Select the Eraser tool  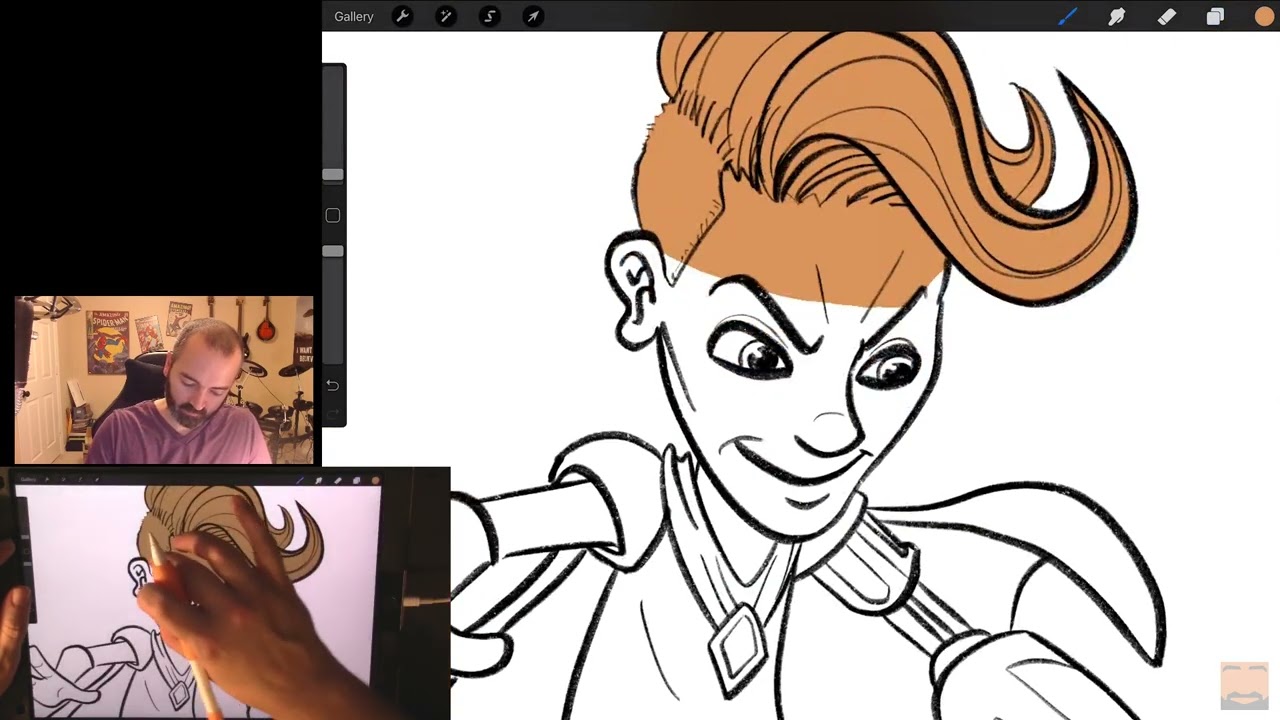(1166, 16)
